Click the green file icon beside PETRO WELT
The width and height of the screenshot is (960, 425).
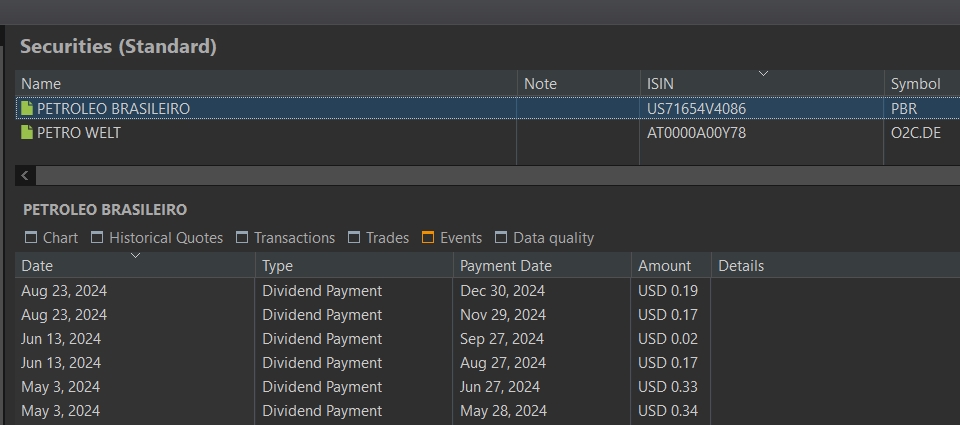27,132
